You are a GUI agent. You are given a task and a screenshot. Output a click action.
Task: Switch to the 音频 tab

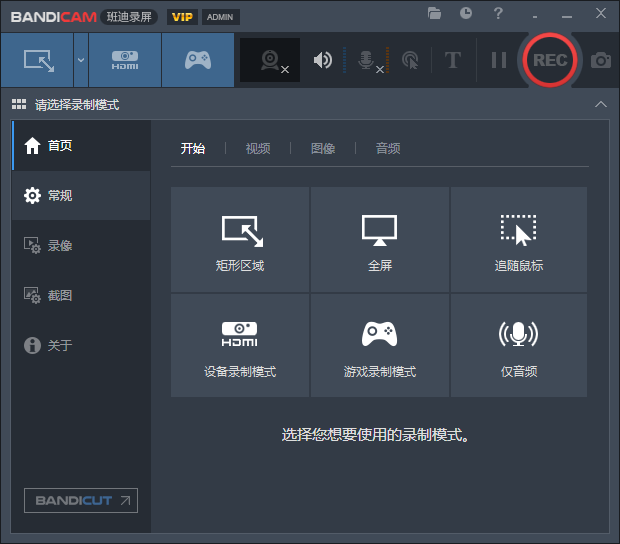[388, 148]
